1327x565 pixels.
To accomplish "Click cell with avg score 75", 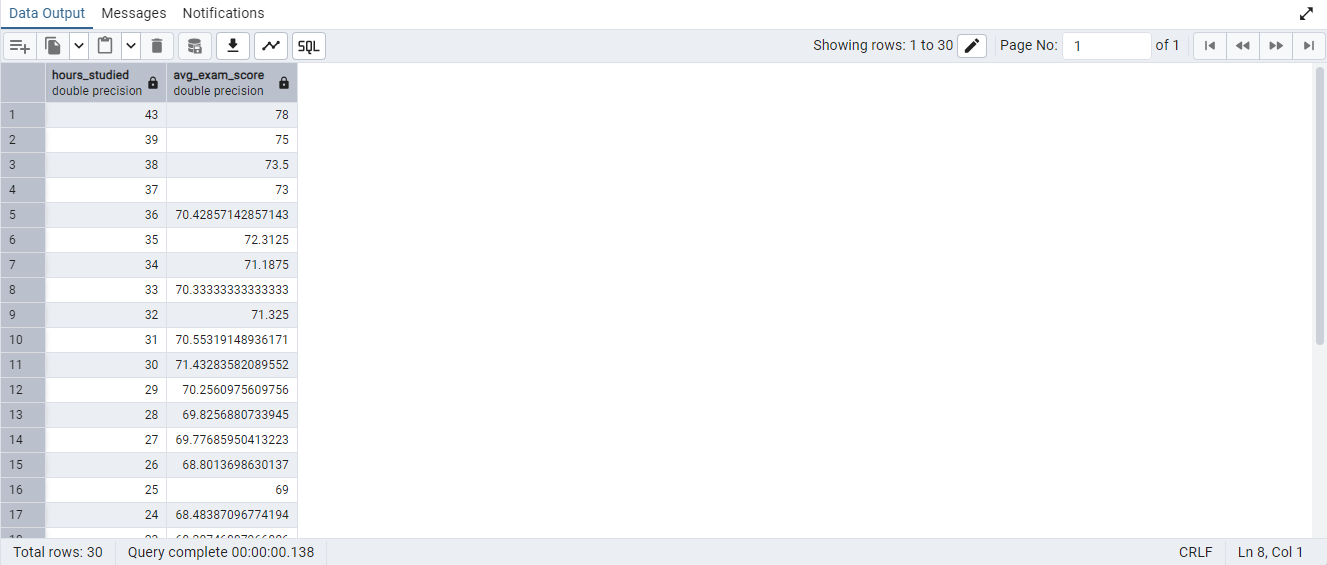I will pos(232,140).
